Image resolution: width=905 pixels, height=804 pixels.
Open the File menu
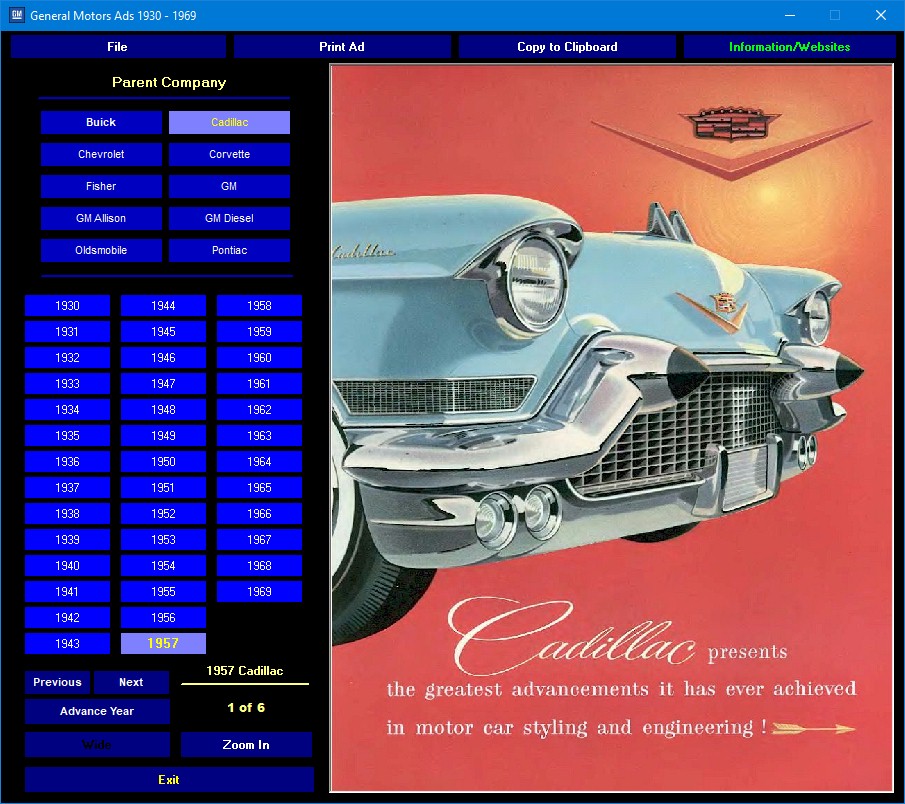click(x=118, y=47)
